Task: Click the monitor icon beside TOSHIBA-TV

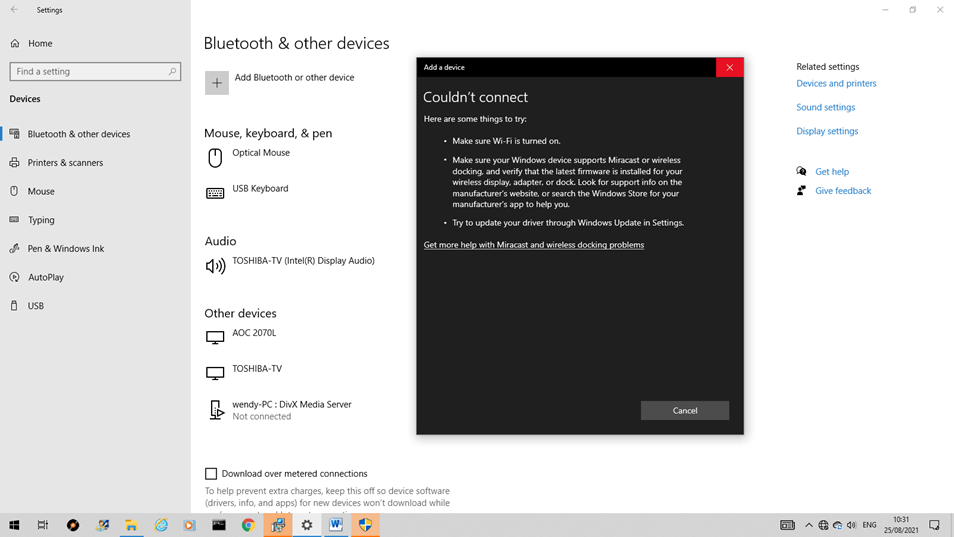Action: coord(215,373)
